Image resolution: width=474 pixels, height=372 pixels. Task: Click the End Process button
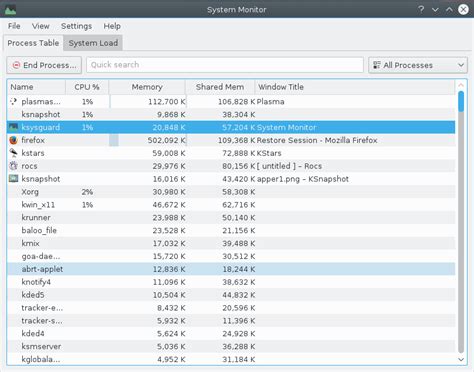click(x=44, y=65)
